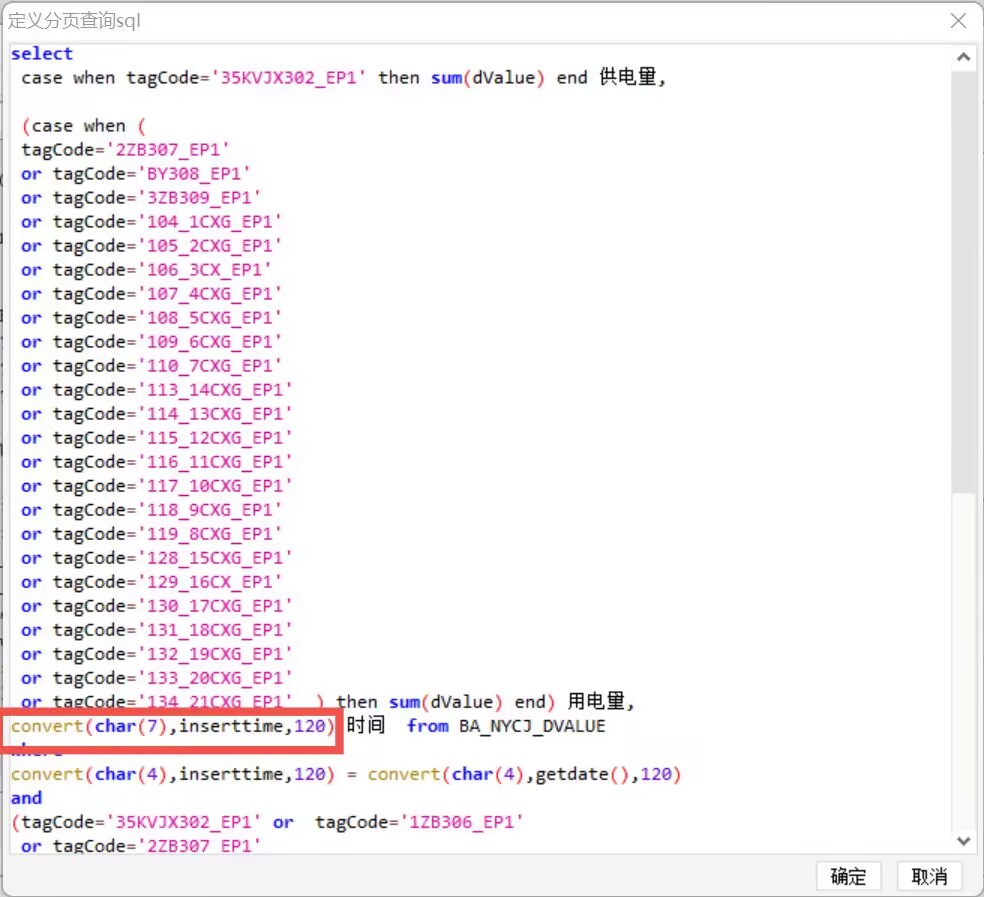Close the 定义分页查询sql dialog
984x897 pixels.
click(958, 21)
